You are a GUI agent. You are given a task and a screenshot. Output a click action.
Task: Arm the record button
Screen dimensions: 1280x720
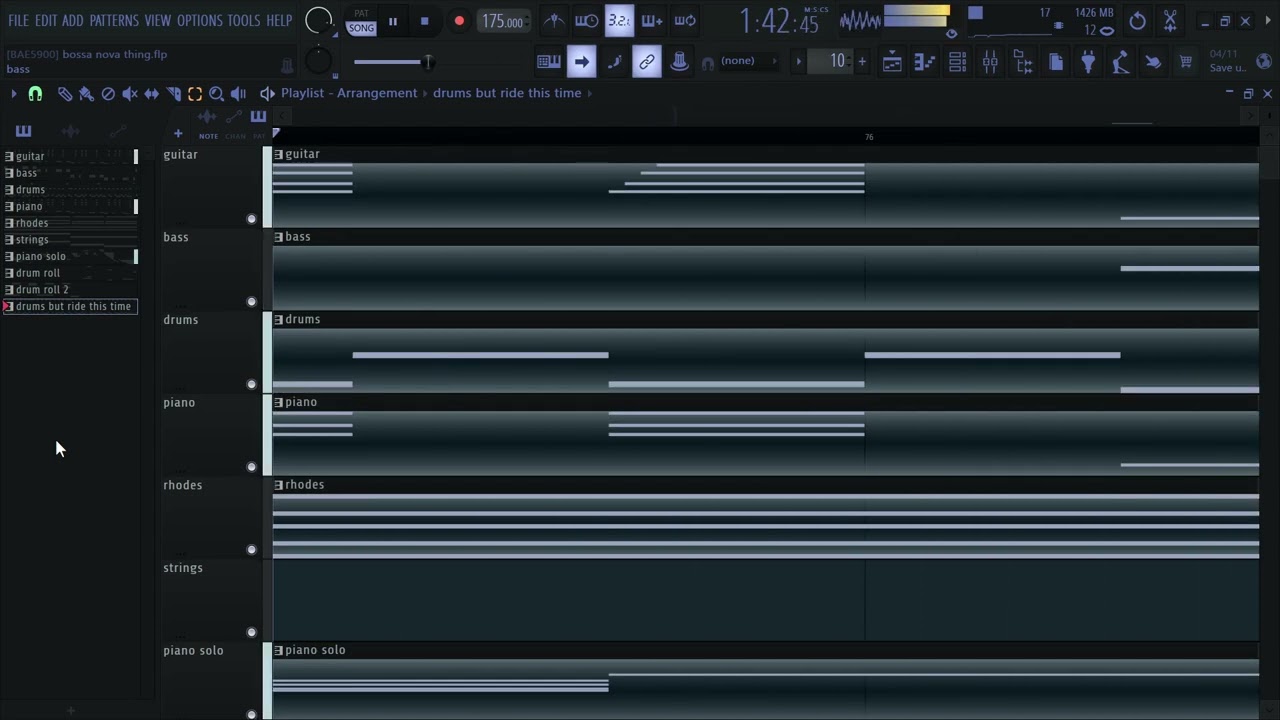click(x=459, y=21)
